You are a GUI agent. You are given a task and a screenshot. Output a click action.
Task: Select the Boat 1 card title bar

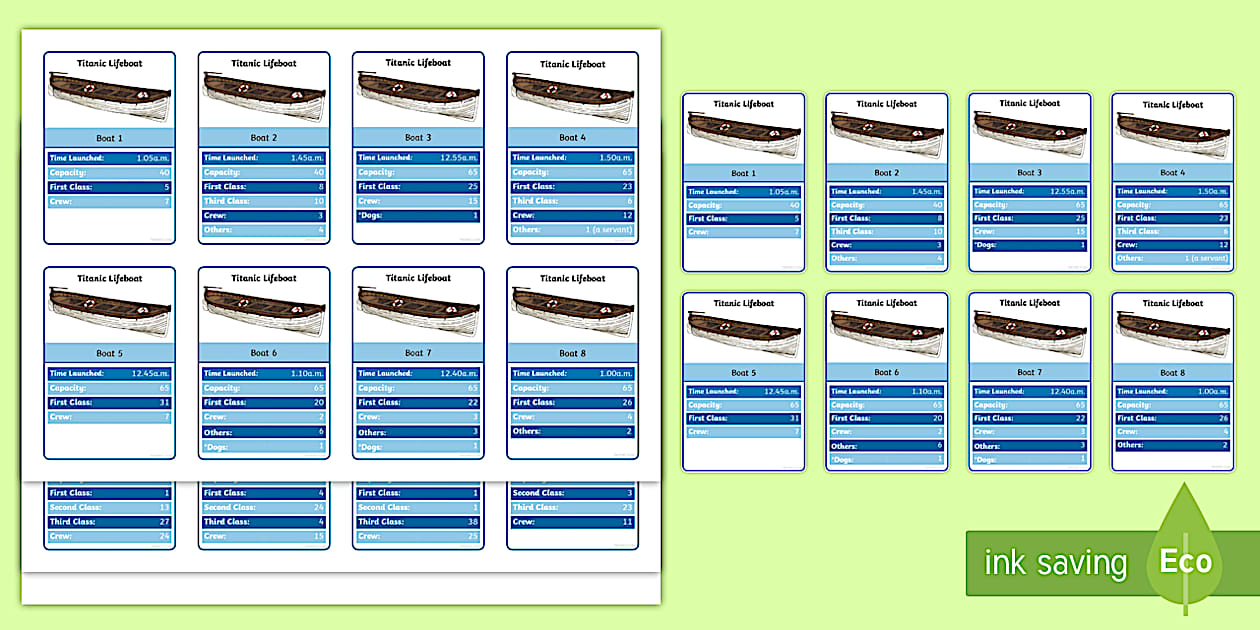[x=109, y=138]
